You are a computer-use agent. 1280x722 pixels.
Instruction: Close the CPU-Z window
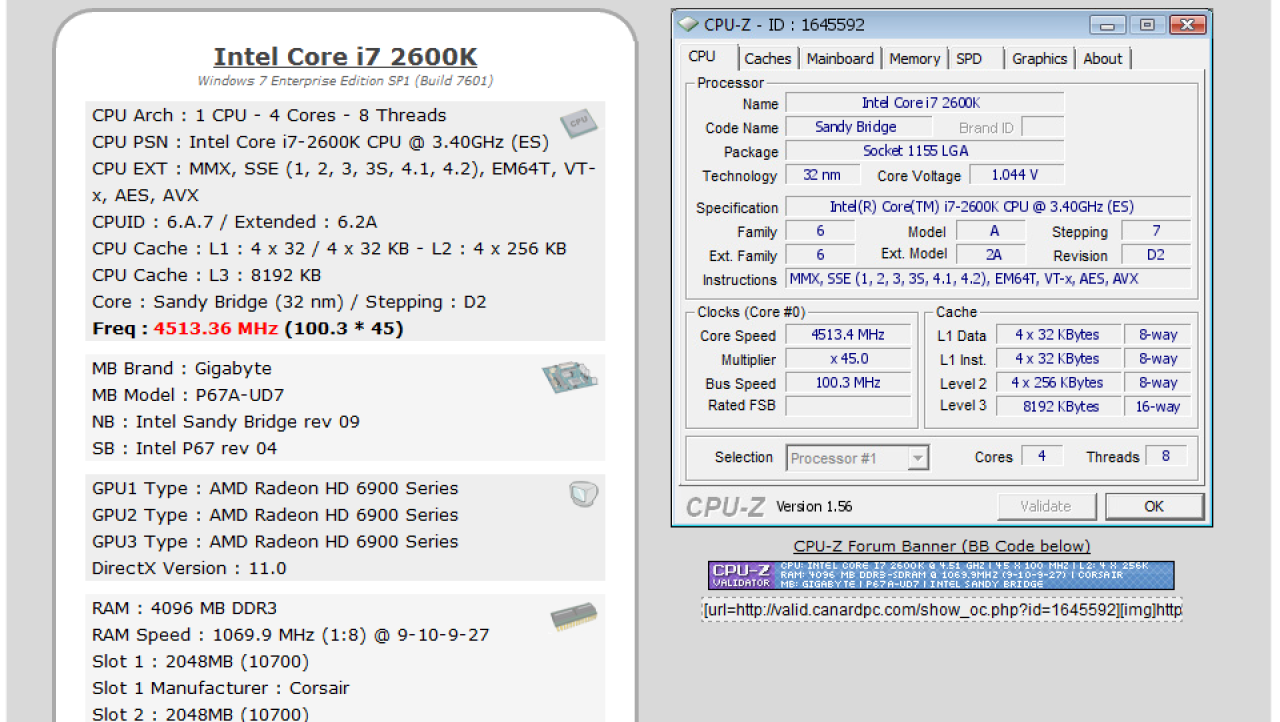[1187, 25]
